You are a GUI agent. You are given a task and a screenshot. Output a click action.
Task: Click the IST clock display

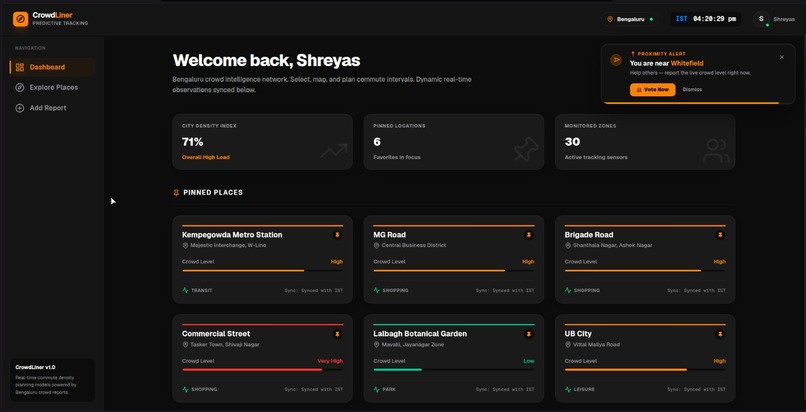tap(705, 19)
